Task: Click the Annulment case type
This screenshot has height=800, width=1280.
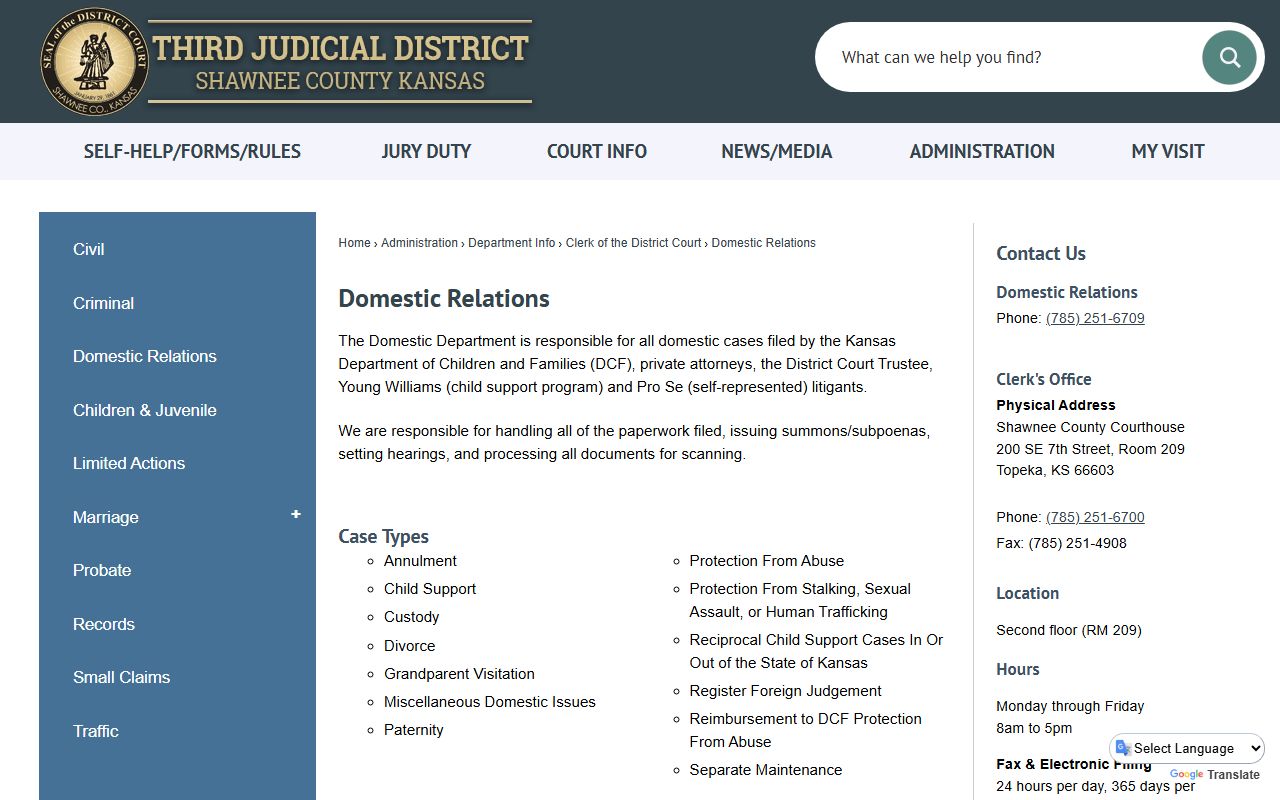Action: coord(420,561)
